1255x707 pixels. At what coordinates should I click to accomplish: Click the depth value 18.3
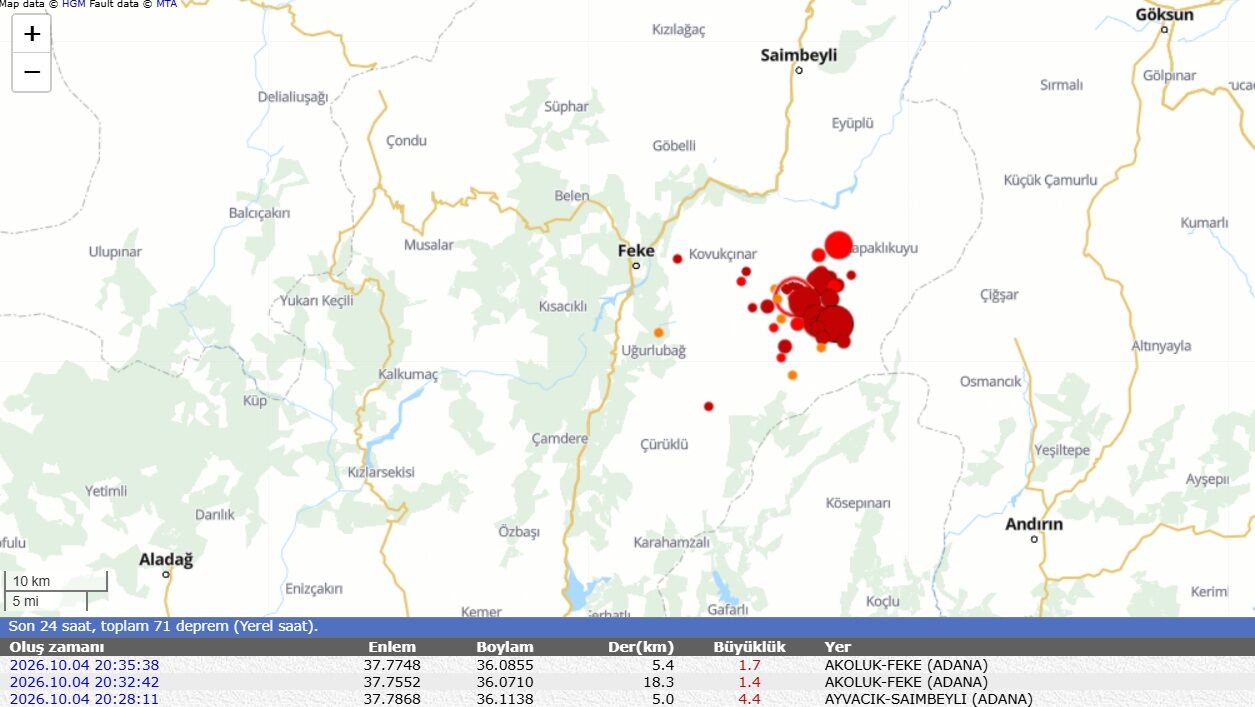point(658,682)
